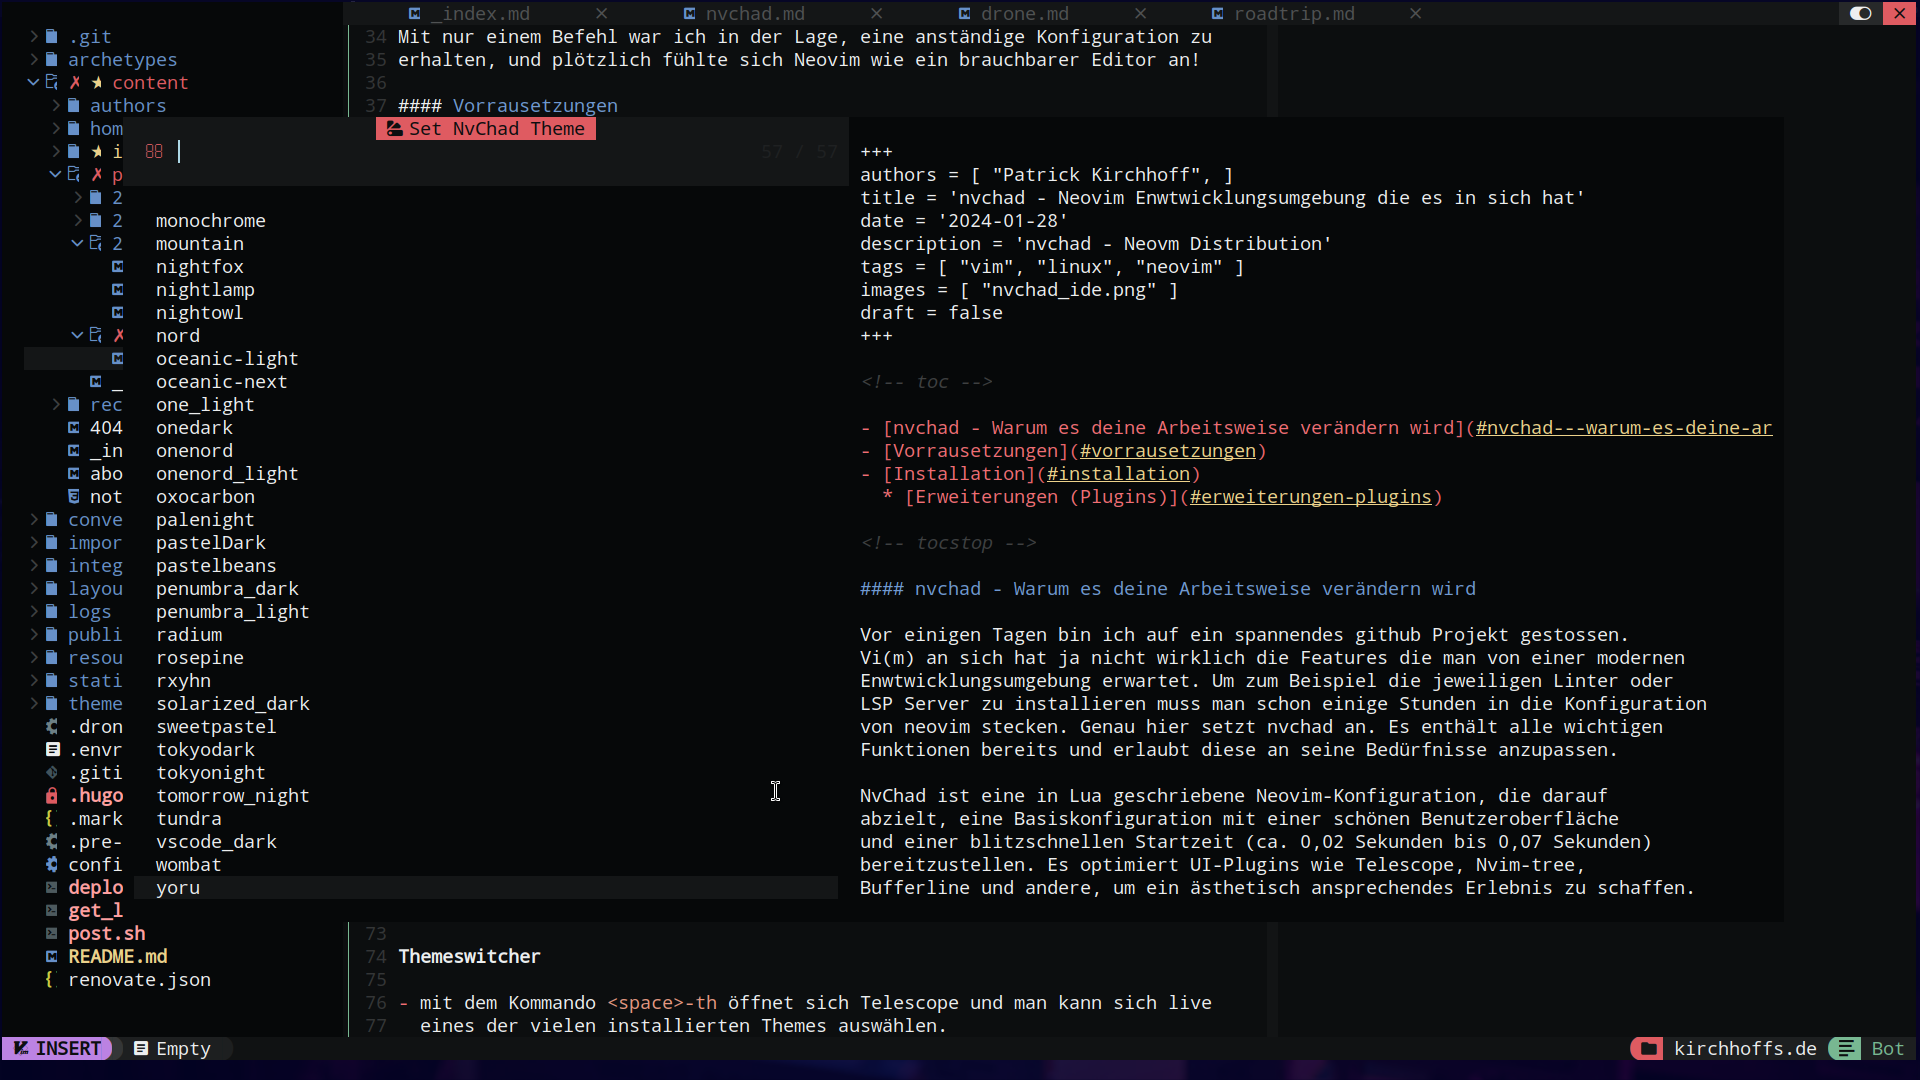
Task: Open the roadtrip.md tab
Action: [1293, 13]
